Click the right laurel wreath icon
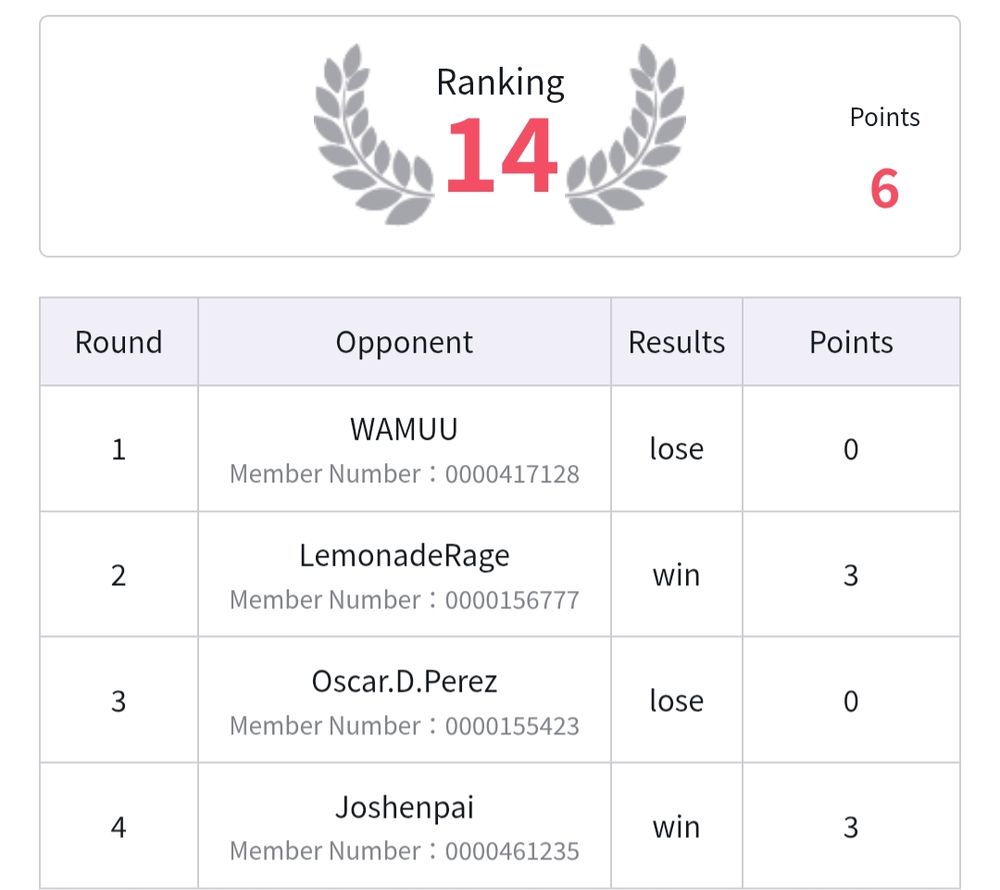Viewport: 1000px width, 890px height. [x=626, y=134]
